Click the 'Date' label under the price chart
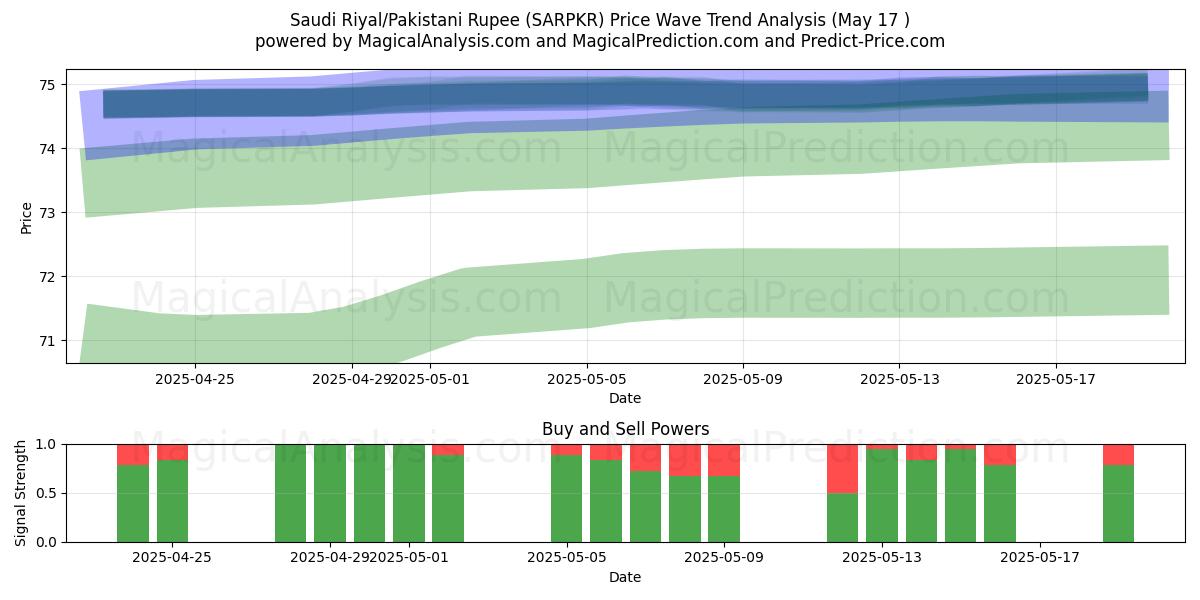 coord(625,398)
